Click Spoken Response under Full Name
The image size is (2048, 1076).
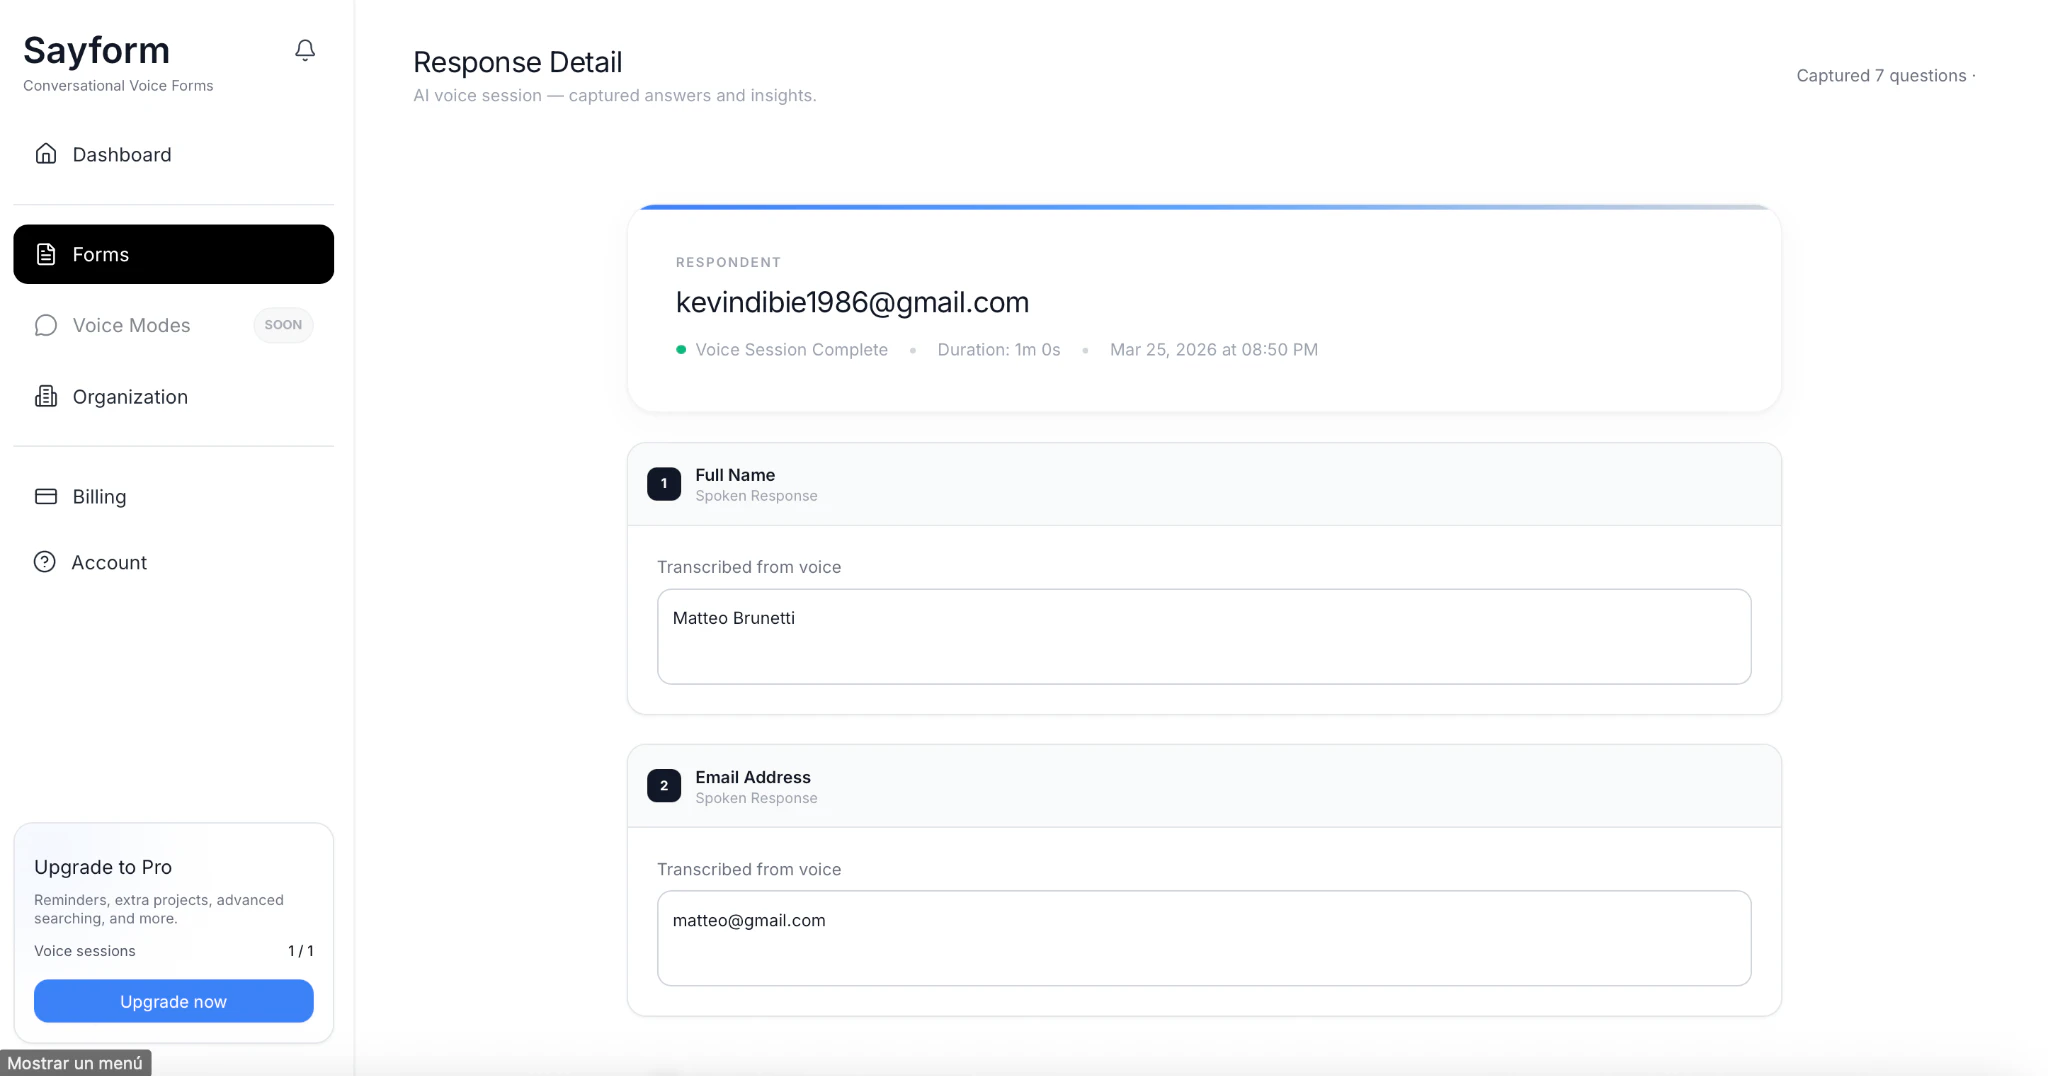pyautogui.click(x=756, y=496)
